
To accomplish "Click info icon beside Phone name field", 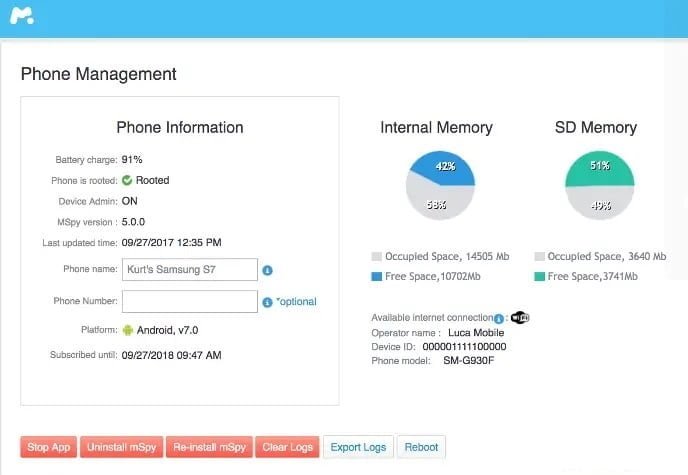I will tap(267, 270).
